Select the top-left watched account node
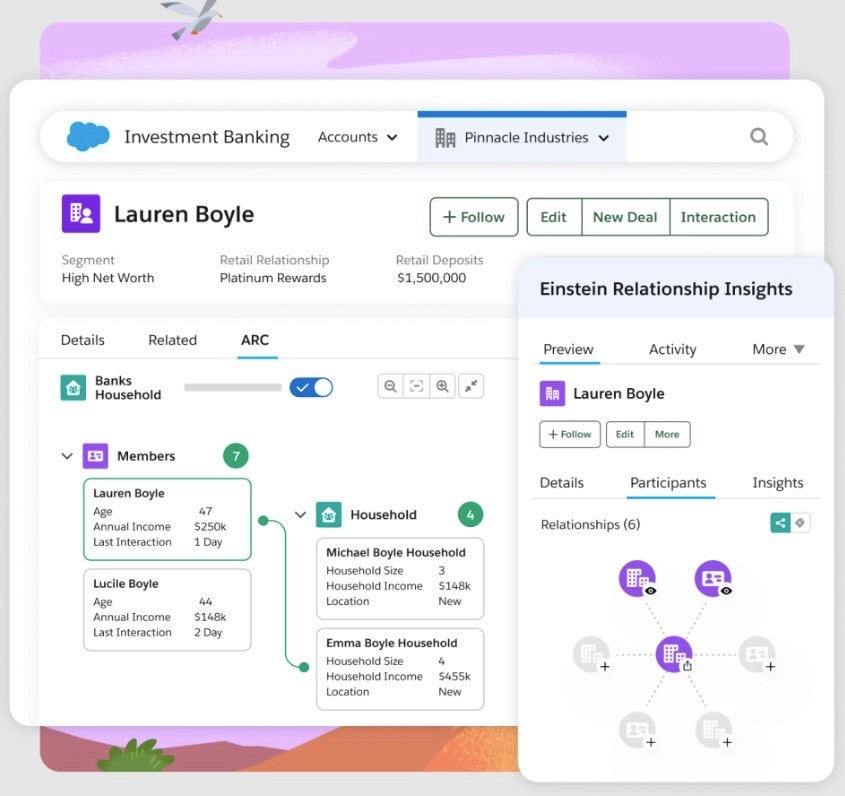This screenshot has width=845, height=796. [637, 578]
